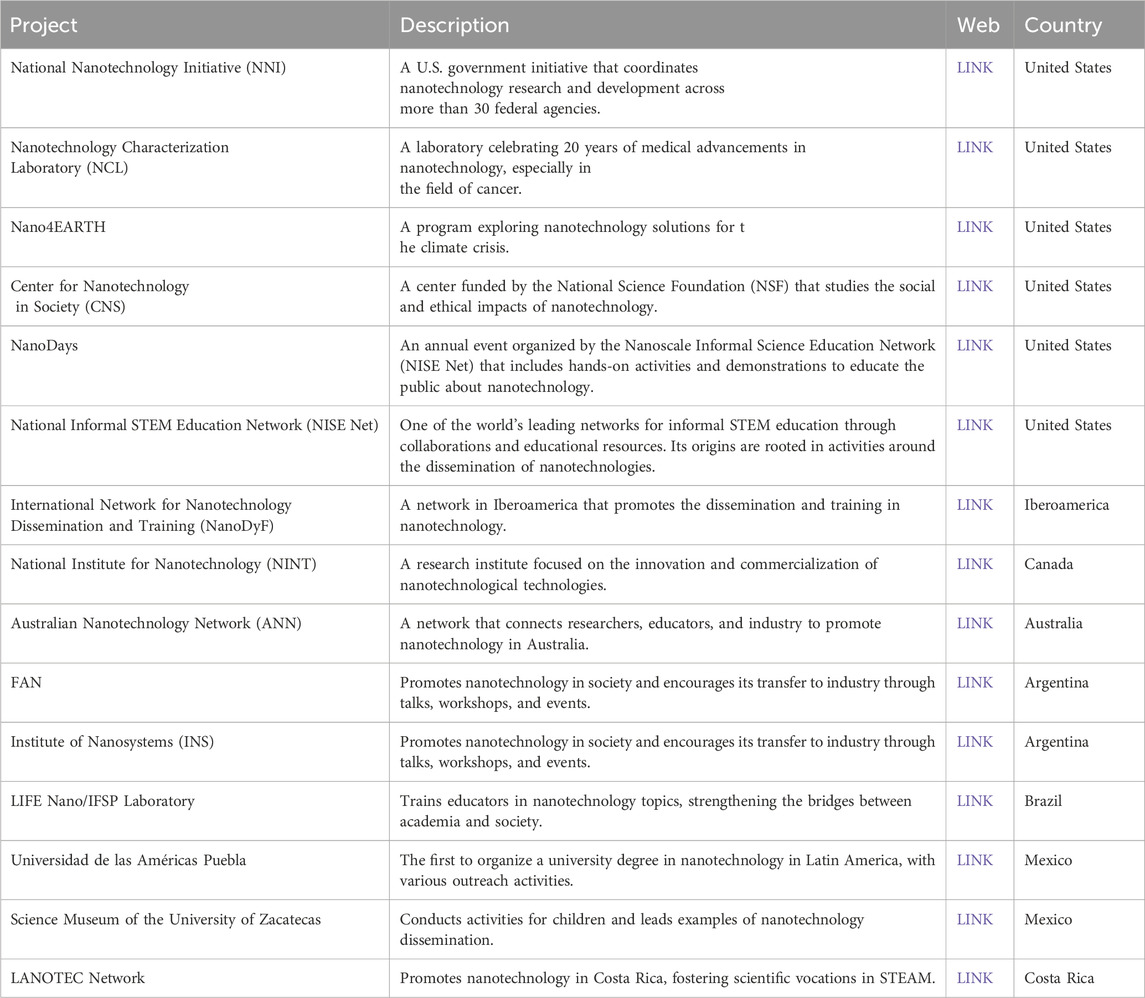Image resolution: width=1145 pixels, height=998 pixels.
Task: Select description about 20 years of medical advancements
Action: (602, 168)
